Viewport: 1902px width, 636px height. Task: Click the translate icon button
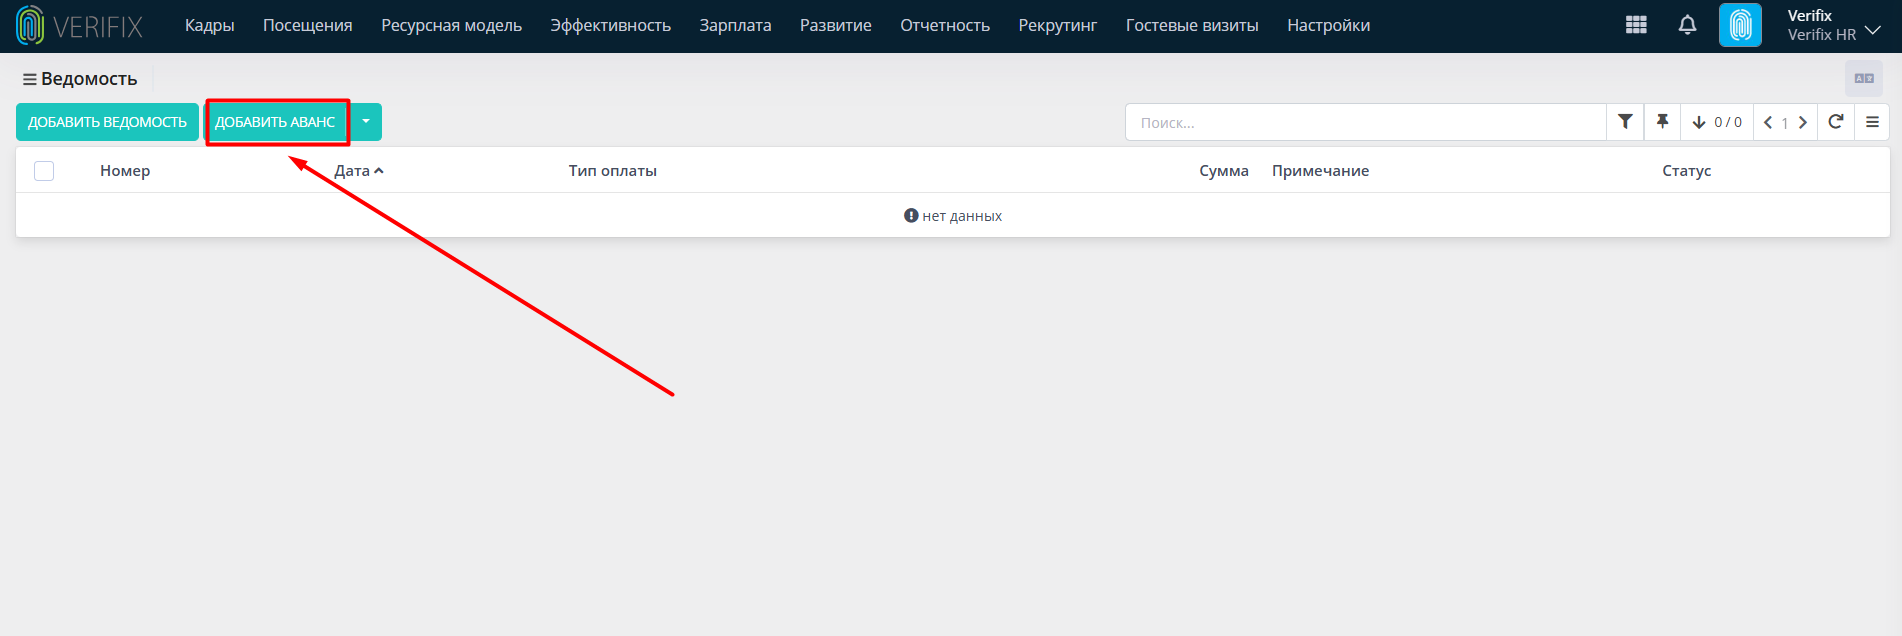[1864, 79]
